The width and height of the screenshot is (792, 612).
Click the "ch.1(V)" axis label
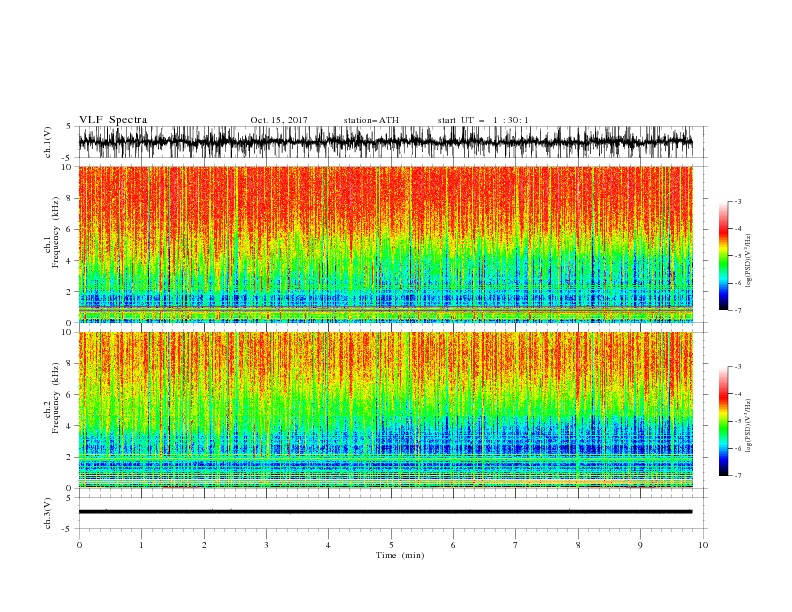48,142
